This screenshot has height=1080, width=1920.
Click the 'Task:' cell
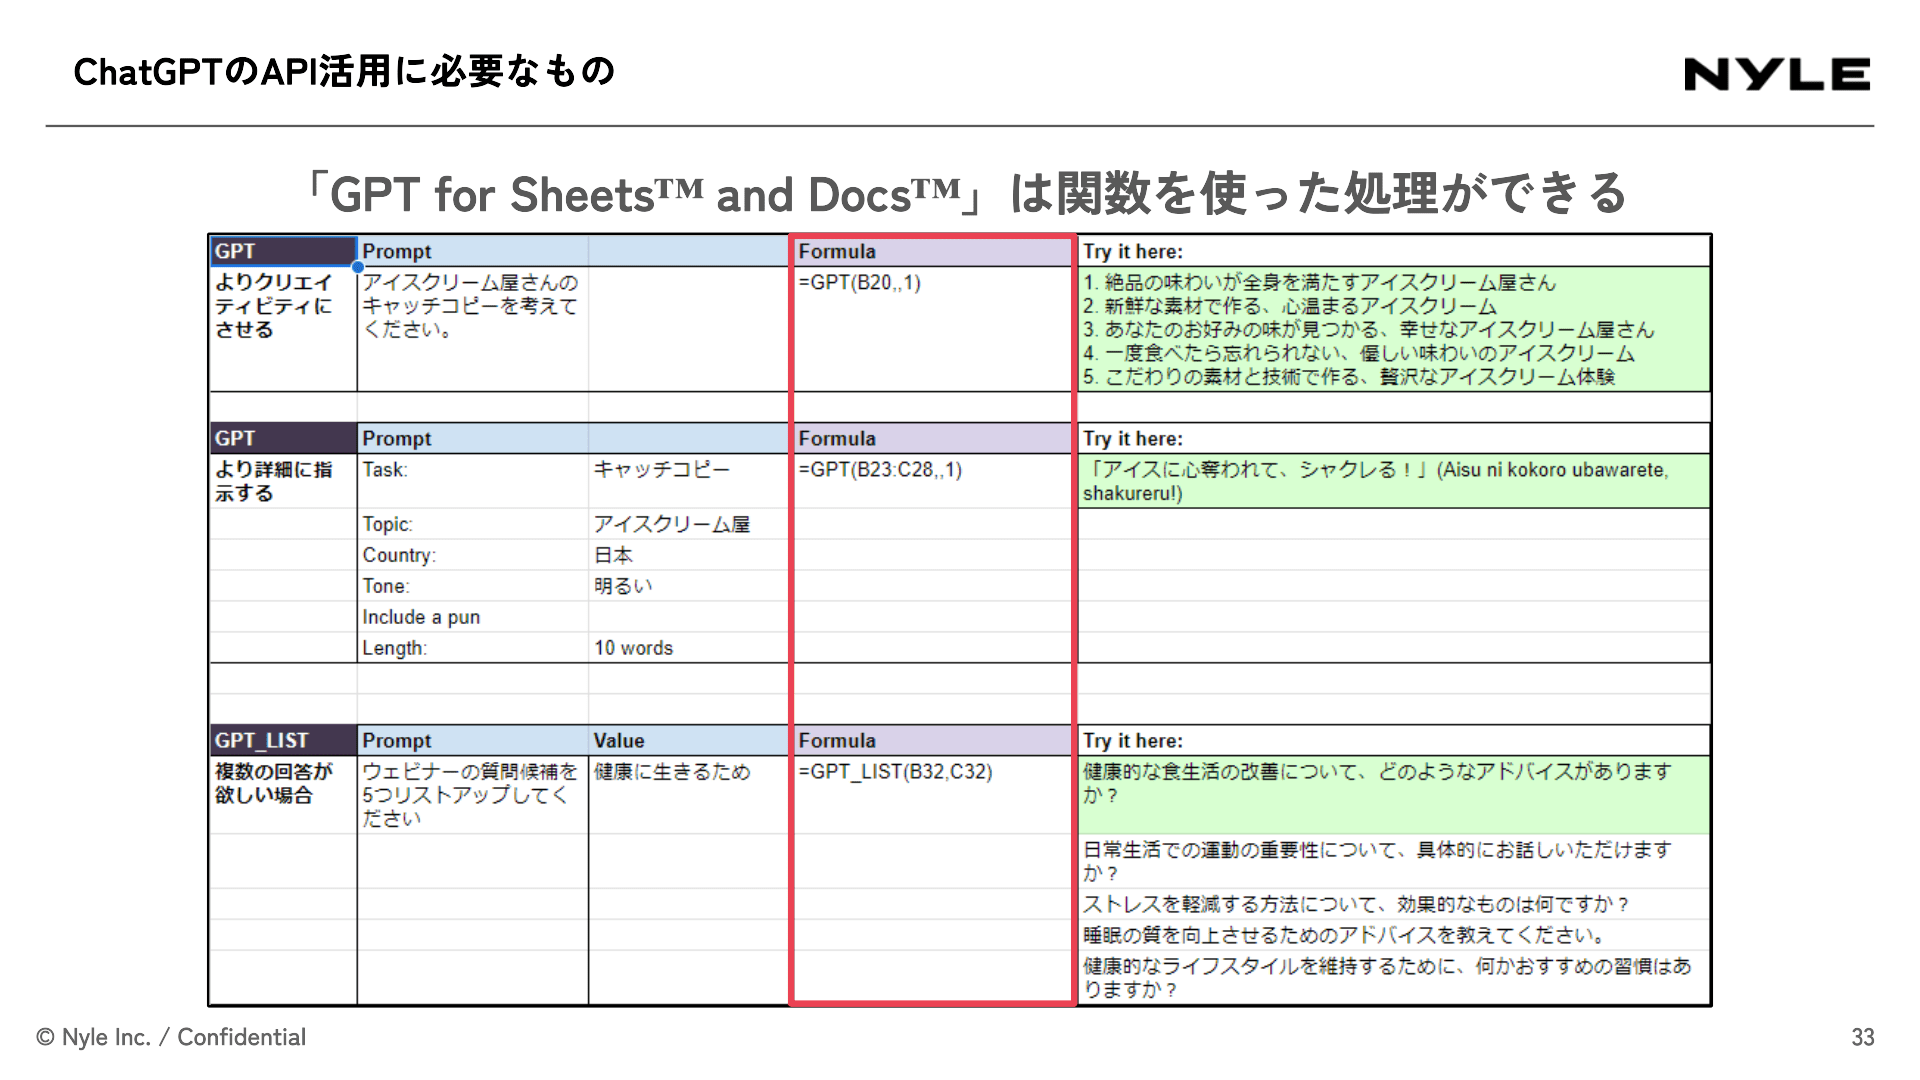[x=473, y=481]
